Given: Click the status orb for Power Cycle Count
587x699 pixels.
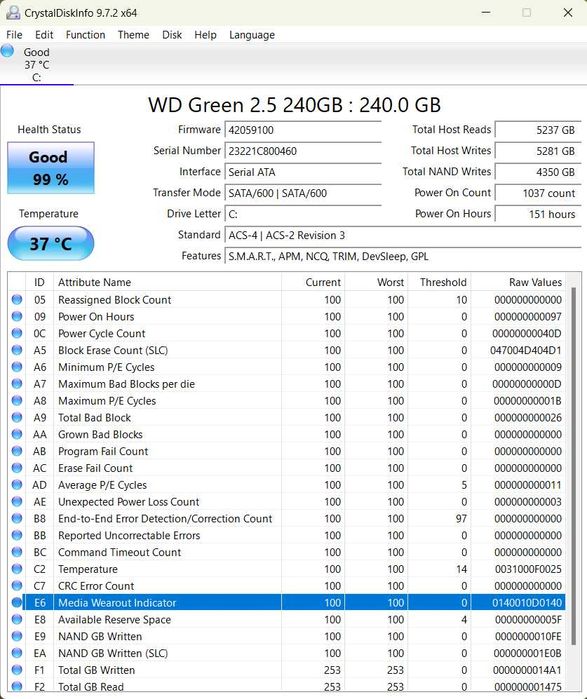Looking at the screenshot, I should [x=17, y=333].
